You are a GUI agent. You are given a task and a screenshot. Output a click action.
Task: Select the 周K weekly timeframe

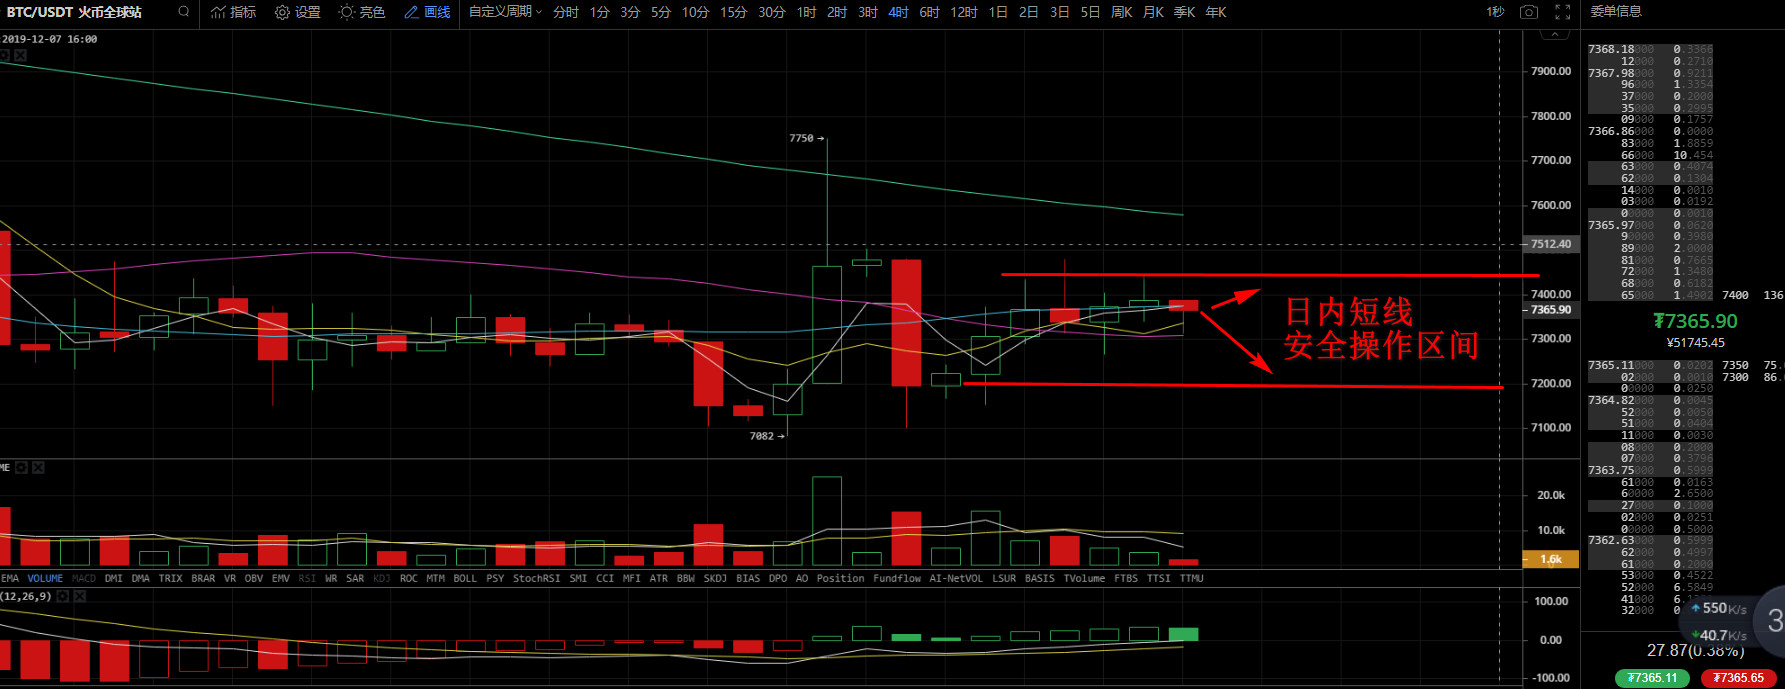[1122, 12]
